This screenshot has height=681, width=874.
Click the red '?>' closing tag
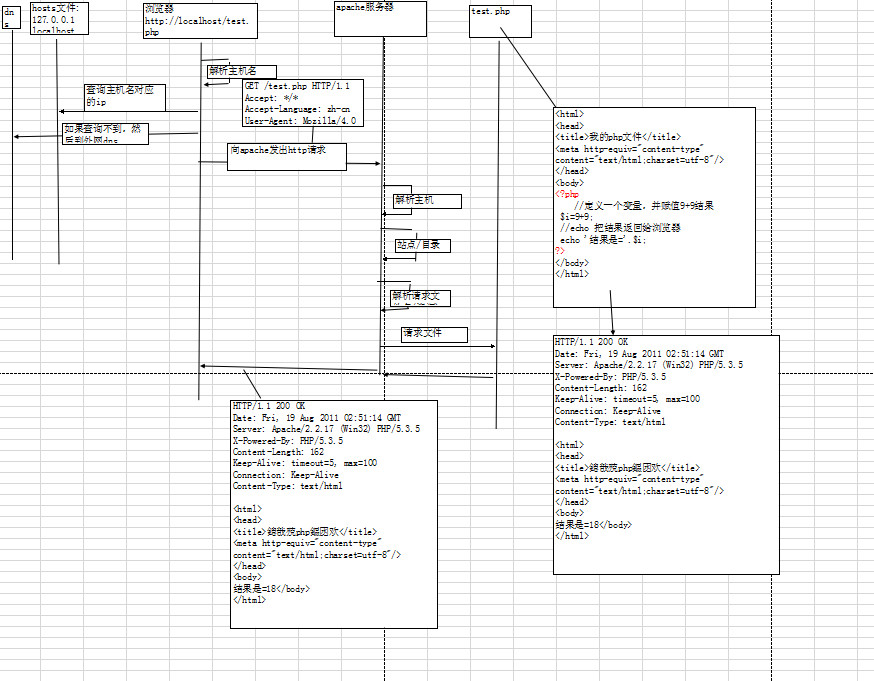pyautogui.click(x=560, y=251)
